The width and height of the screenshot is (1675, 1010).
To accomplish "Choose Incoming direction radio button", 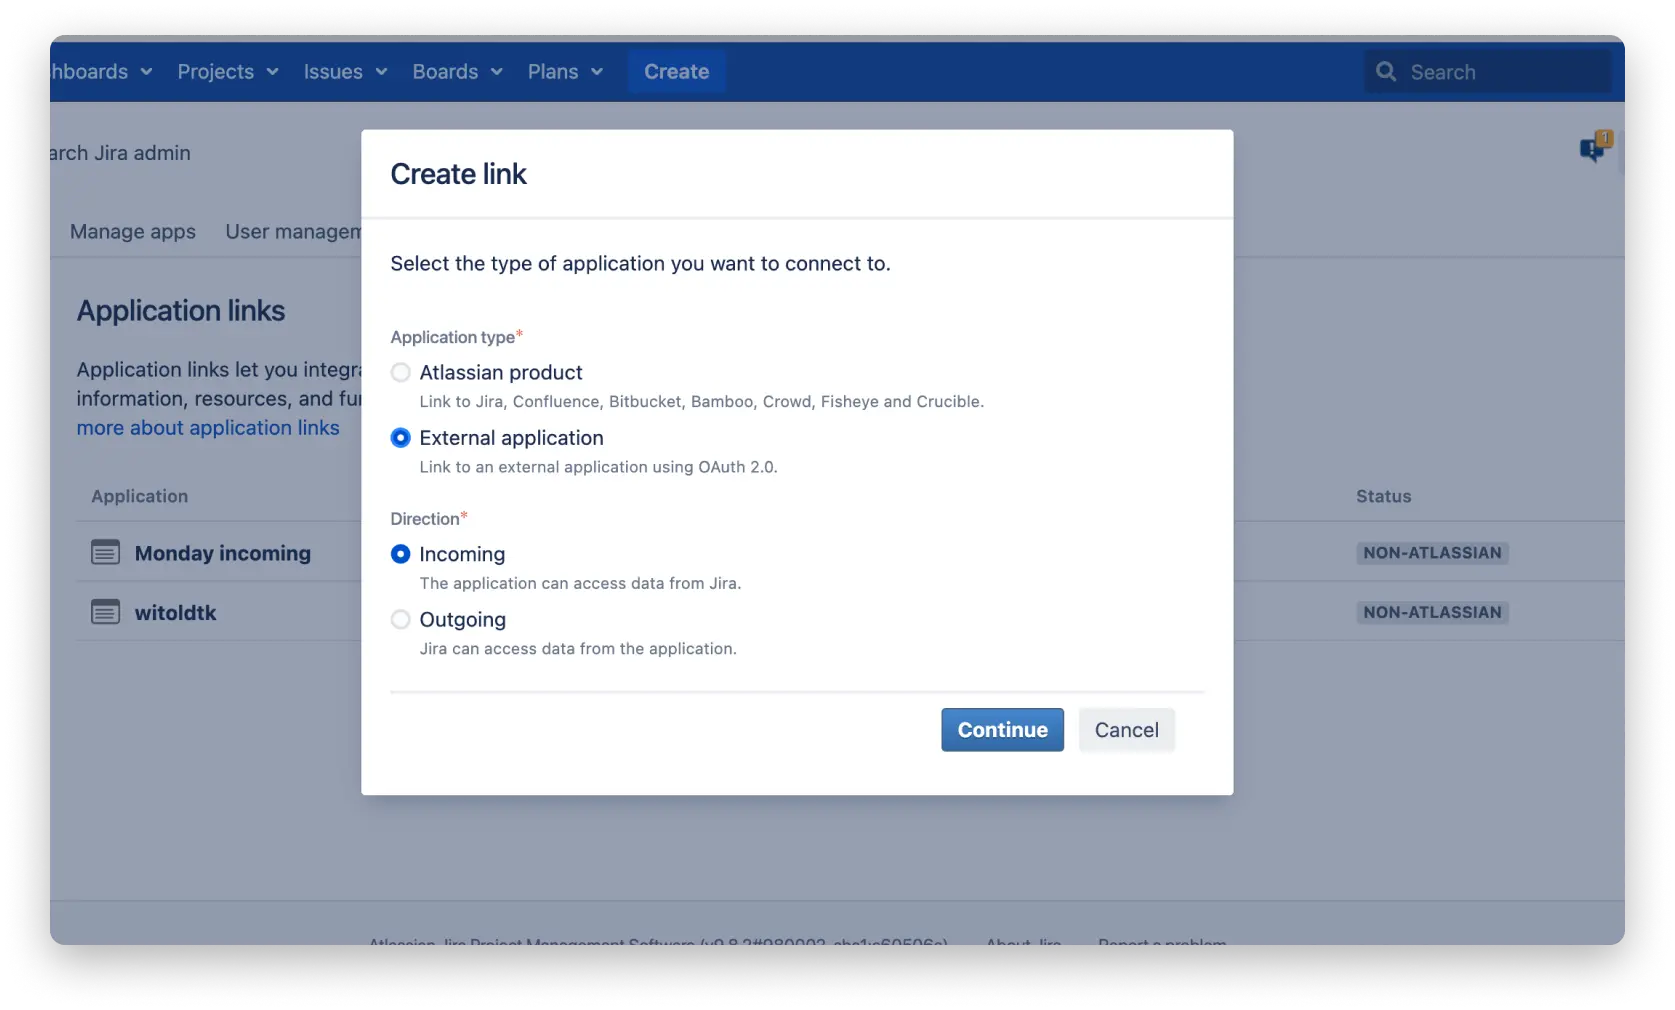I will click(x=401, y=554).
